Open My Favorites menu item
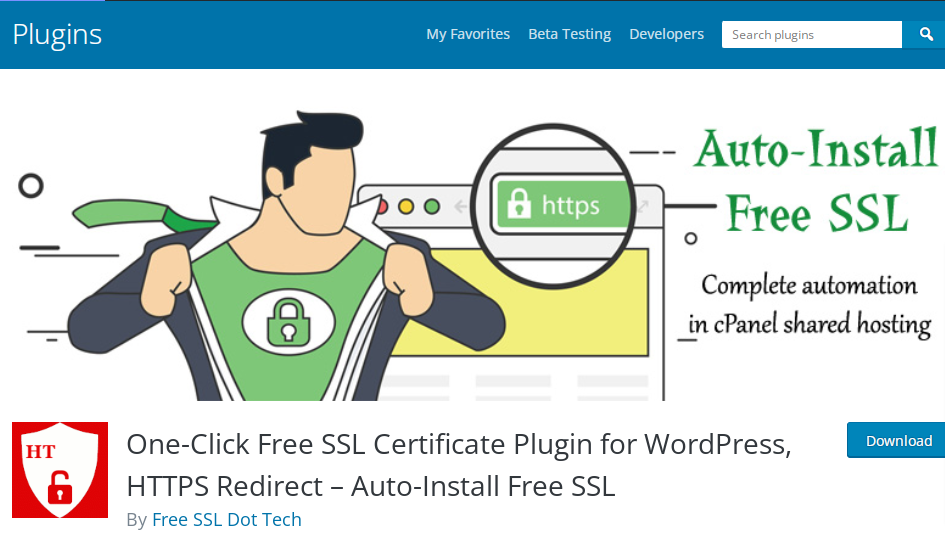The image size is (945, 543). tap(468, 34)
